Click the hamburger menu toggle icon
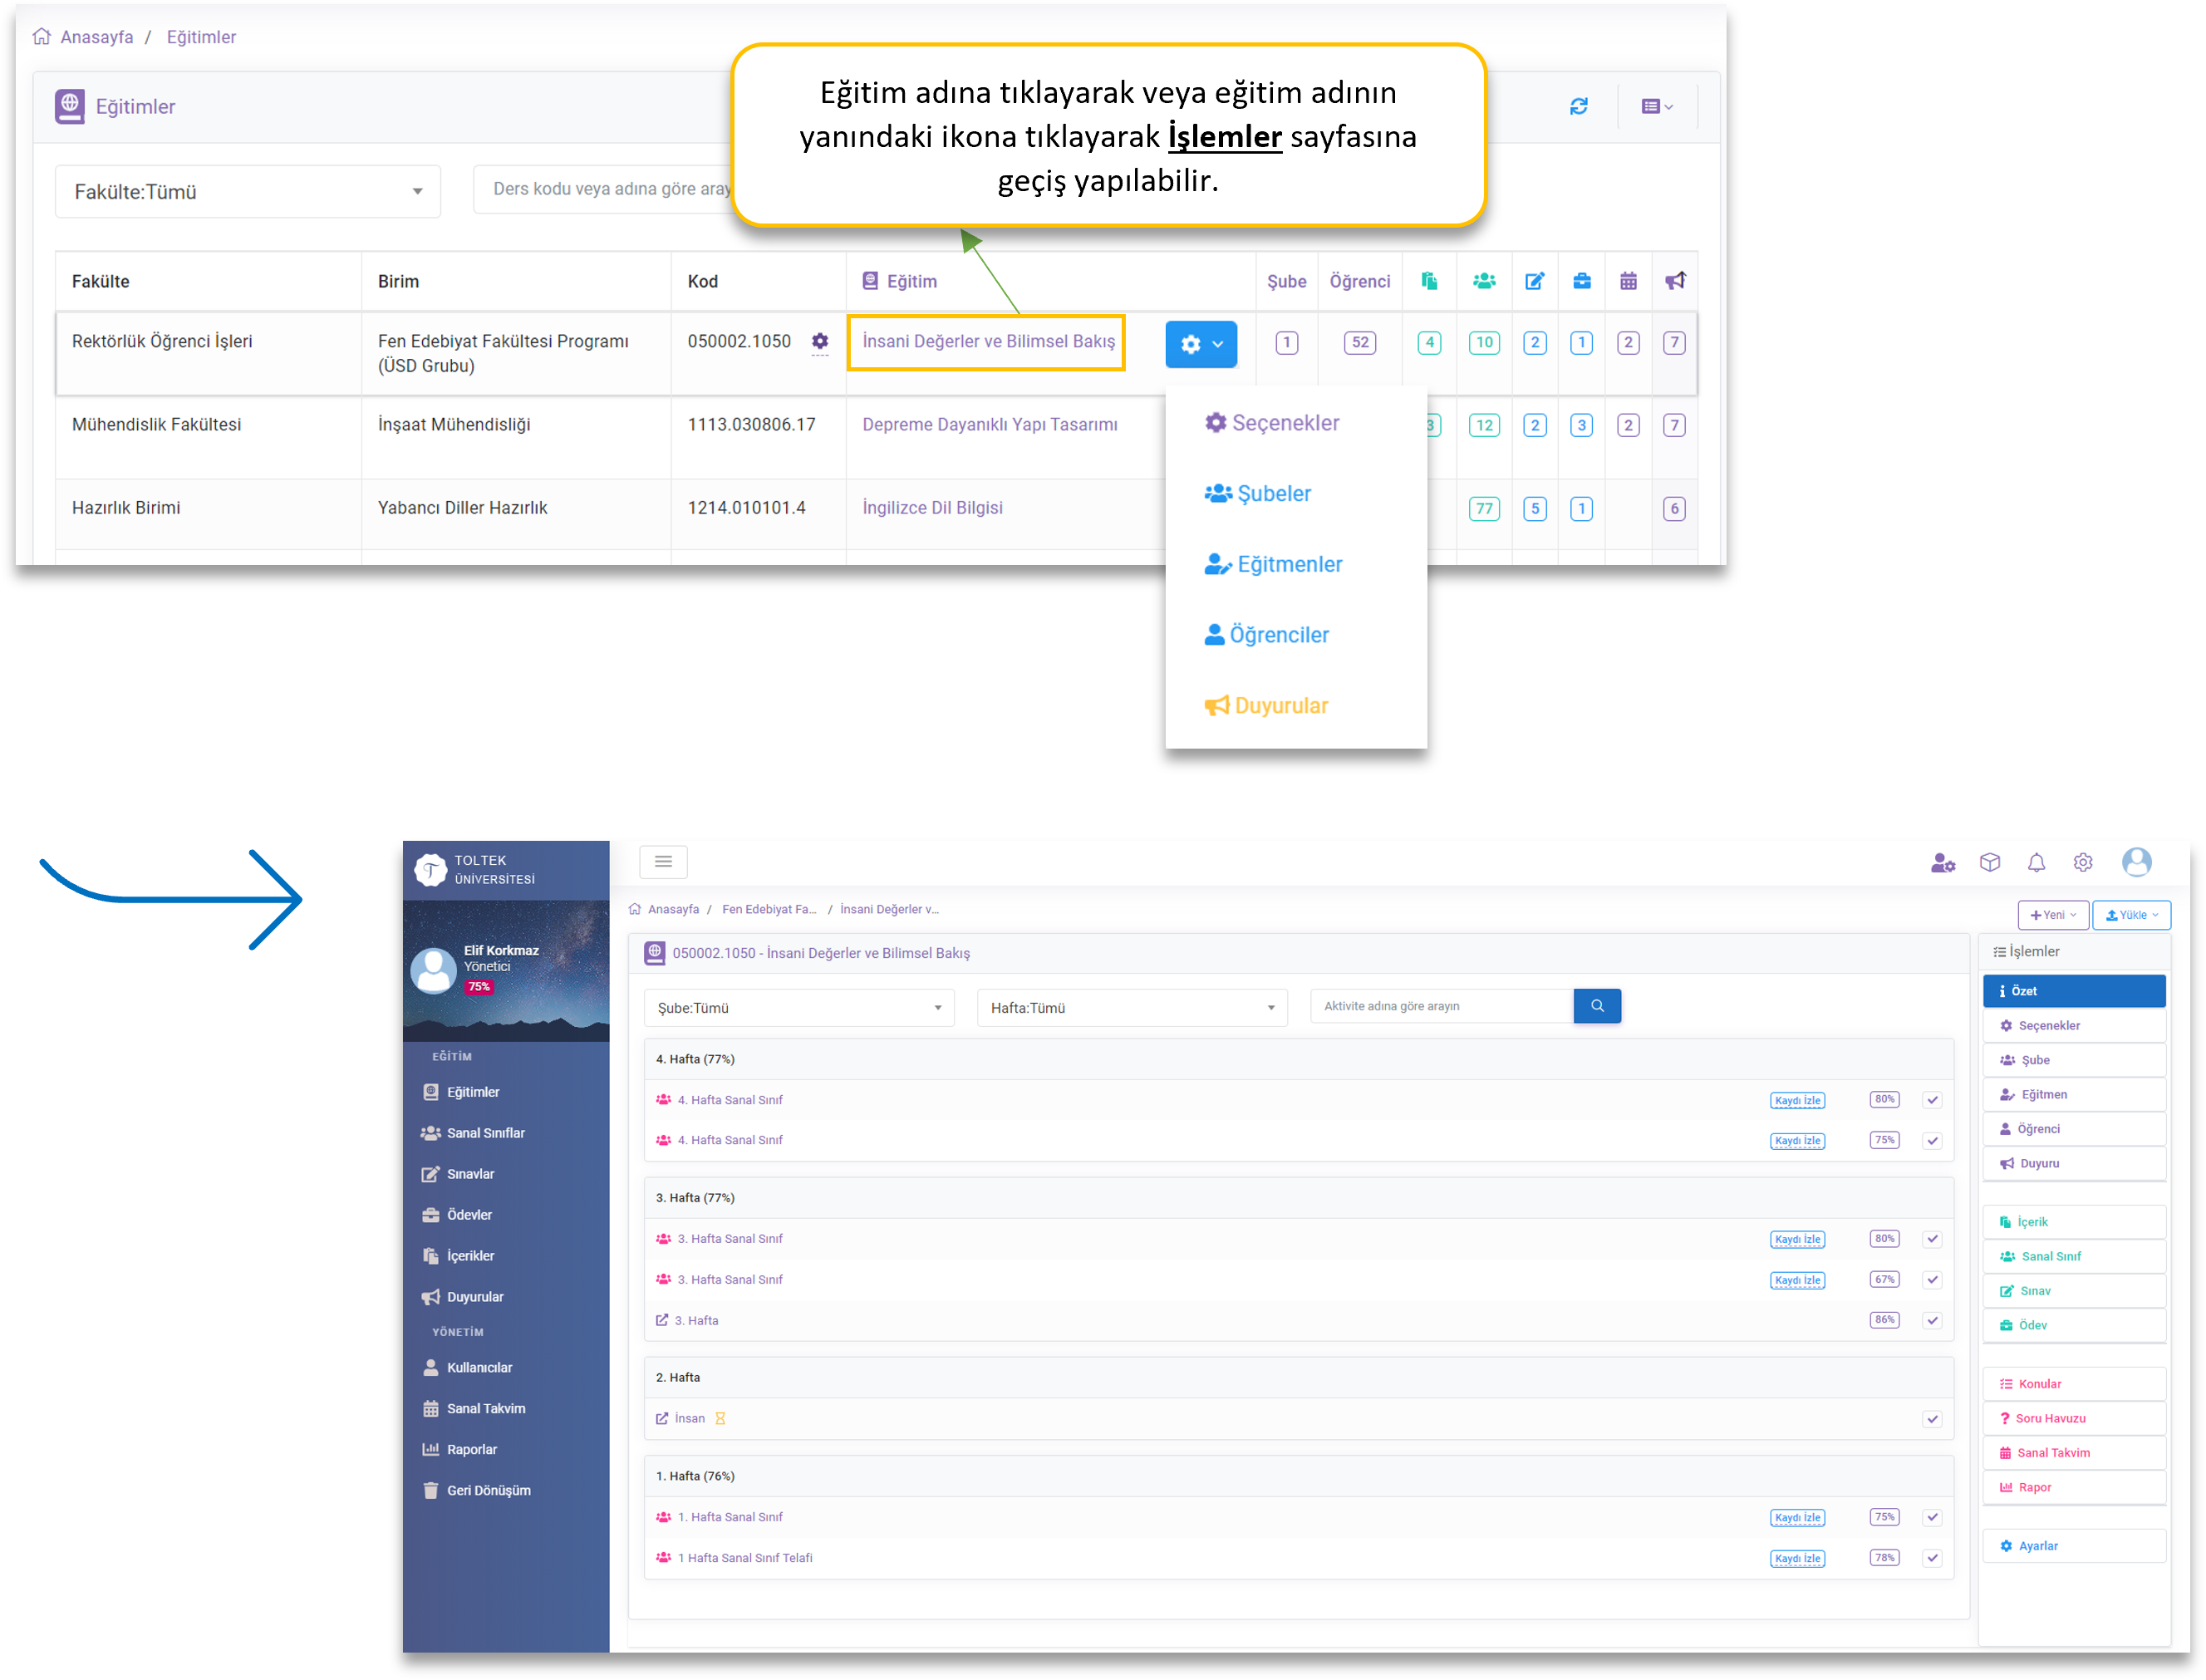The height and width of the screenshot is (1680, 2206). pos(663,861)
